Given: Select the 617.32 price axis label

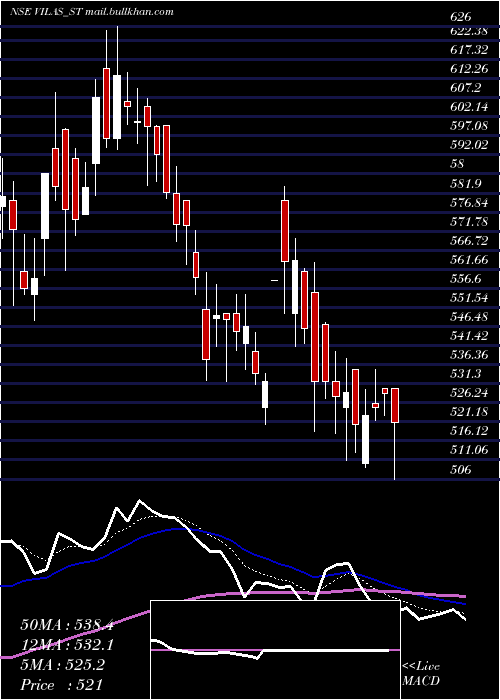Looking at the screenshot, I should (469, 50).
